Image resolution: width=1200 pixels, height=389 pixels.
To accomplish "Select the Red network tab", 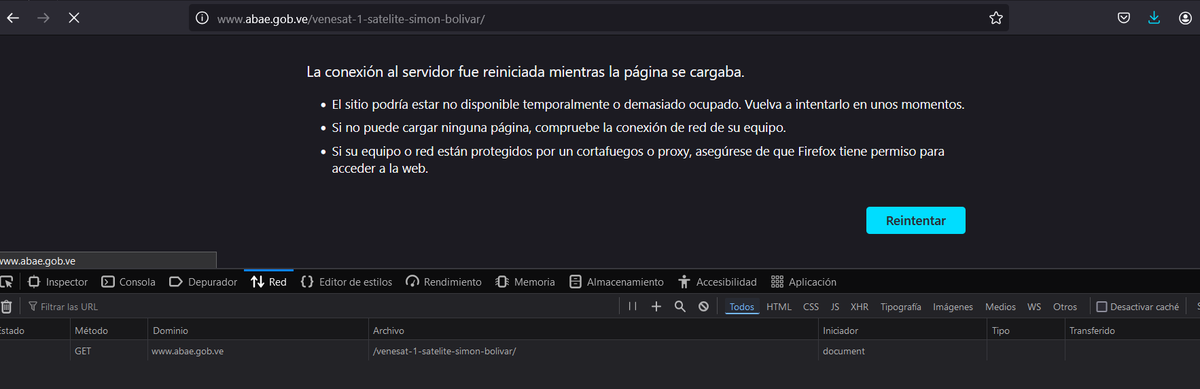I will tap(269, 282).
